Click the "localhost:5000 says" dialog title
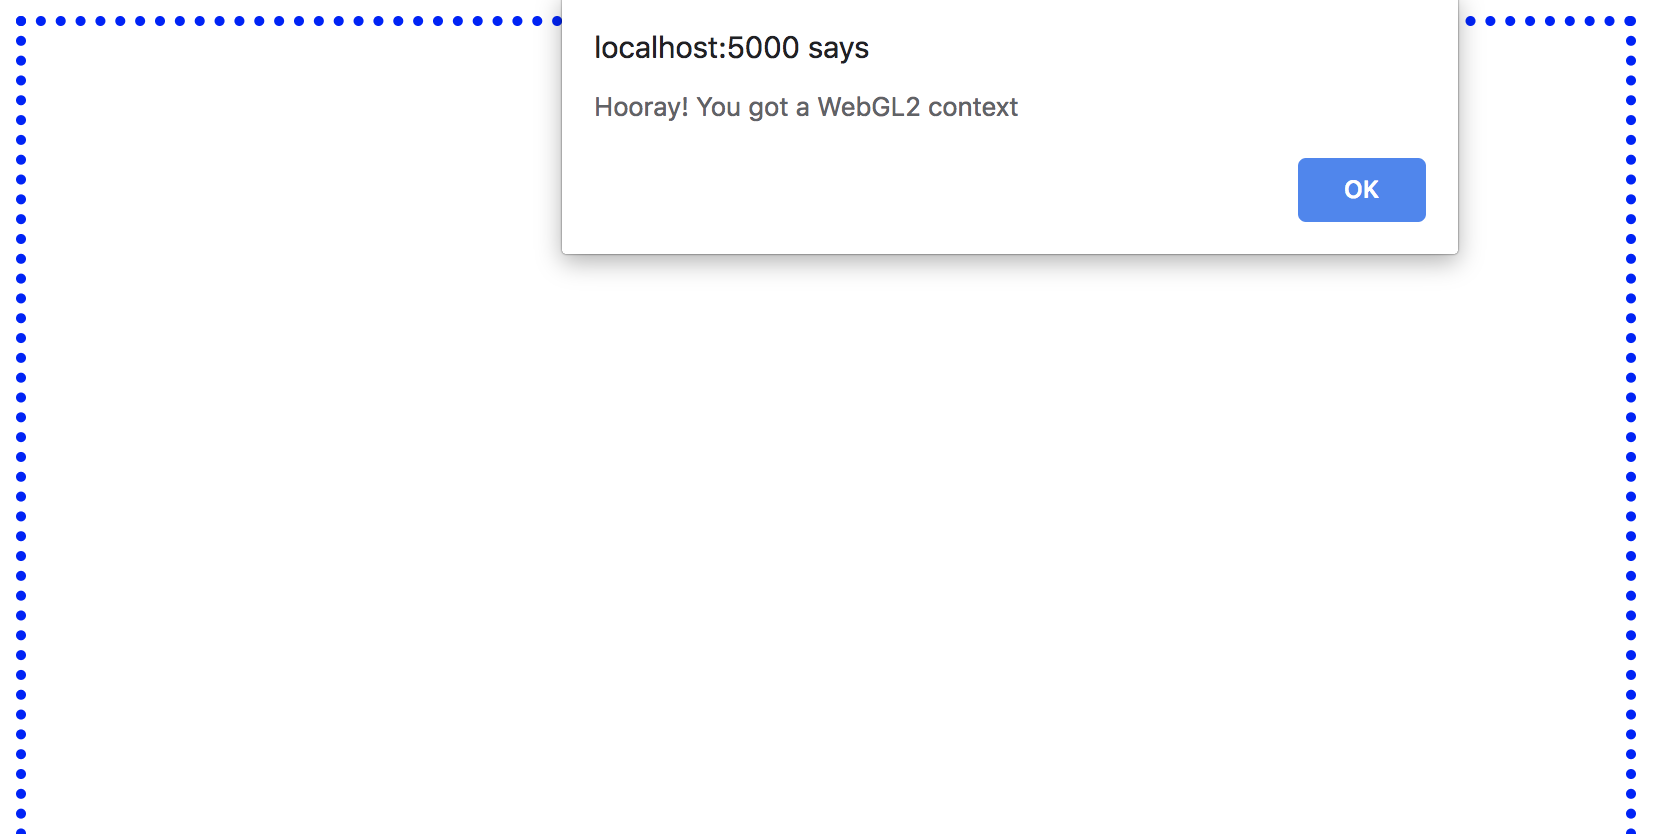Screen dimensions: 1659x834 tap(731, 48)
